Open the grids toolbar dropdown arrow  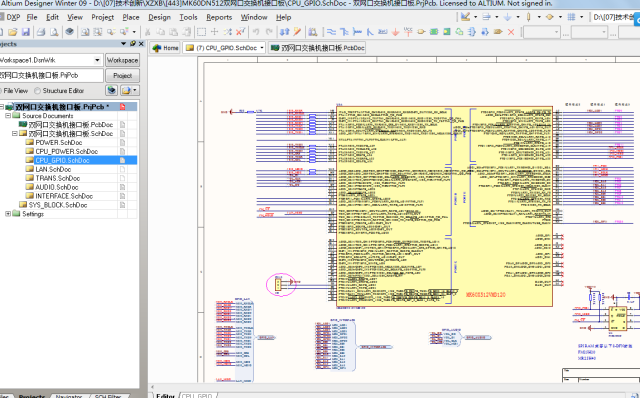(x=581, y=17)
